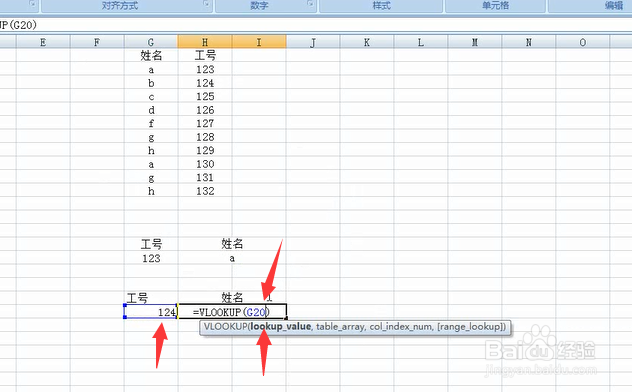This screenshot has height=392, width=632.
Task: Select name cell 'd' in column G
Action: click(151, 110)
